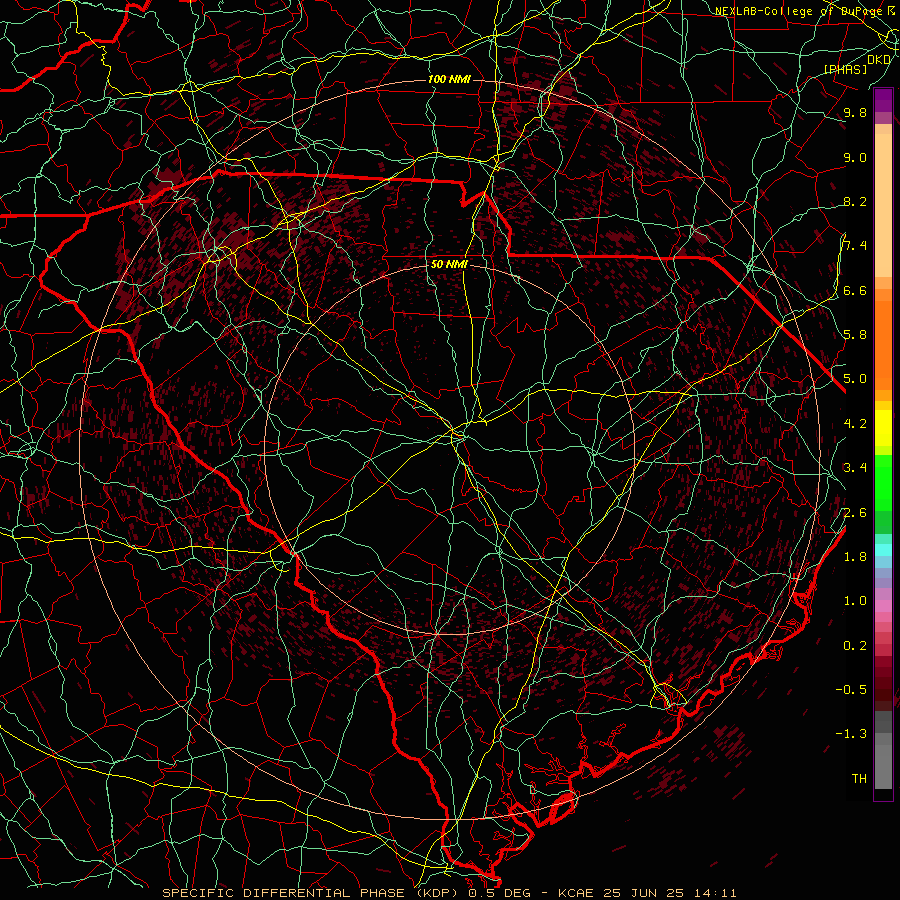900x900 pixels.
Task: Click the 5.8 value on the color scale
Action: click(x=855, y=335)
